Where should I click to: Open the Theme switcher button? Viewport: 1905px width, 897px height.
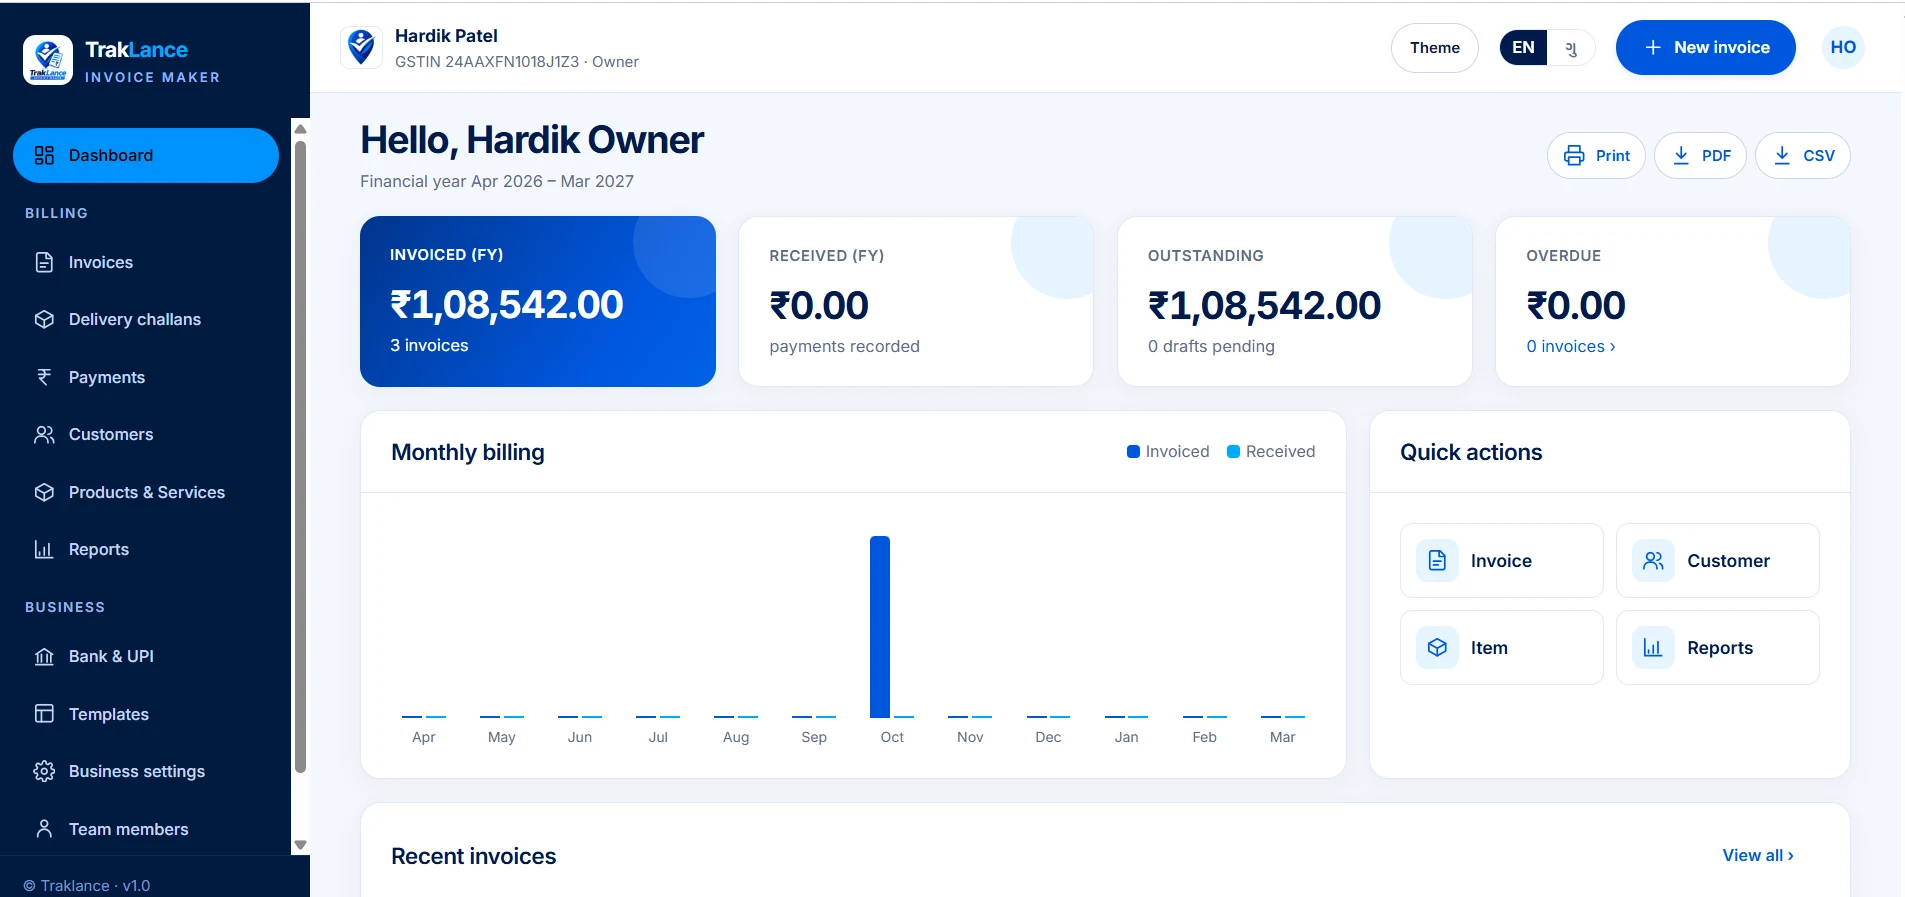[1435, 48]
